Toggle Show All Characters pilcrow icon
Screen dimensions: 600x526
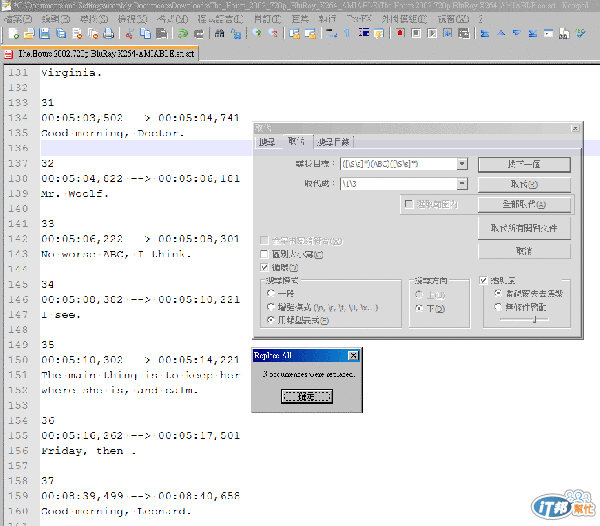point(347,34)
